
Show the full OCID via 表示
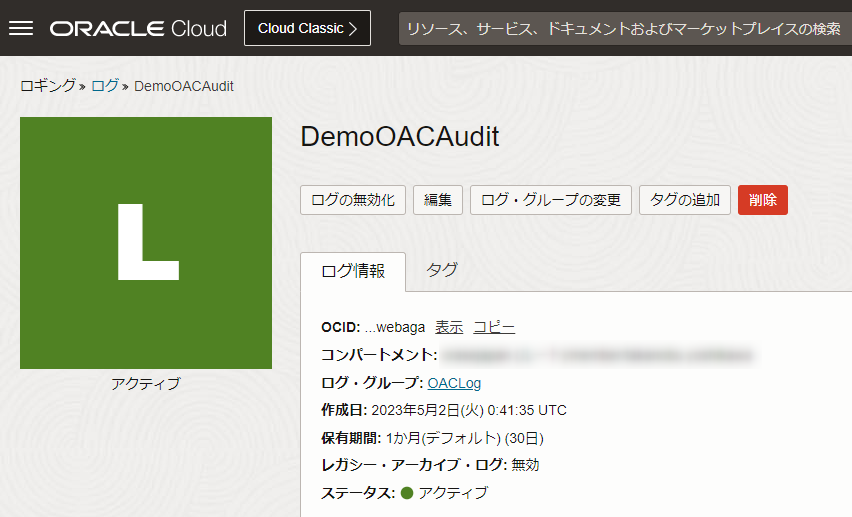point(449,327)
